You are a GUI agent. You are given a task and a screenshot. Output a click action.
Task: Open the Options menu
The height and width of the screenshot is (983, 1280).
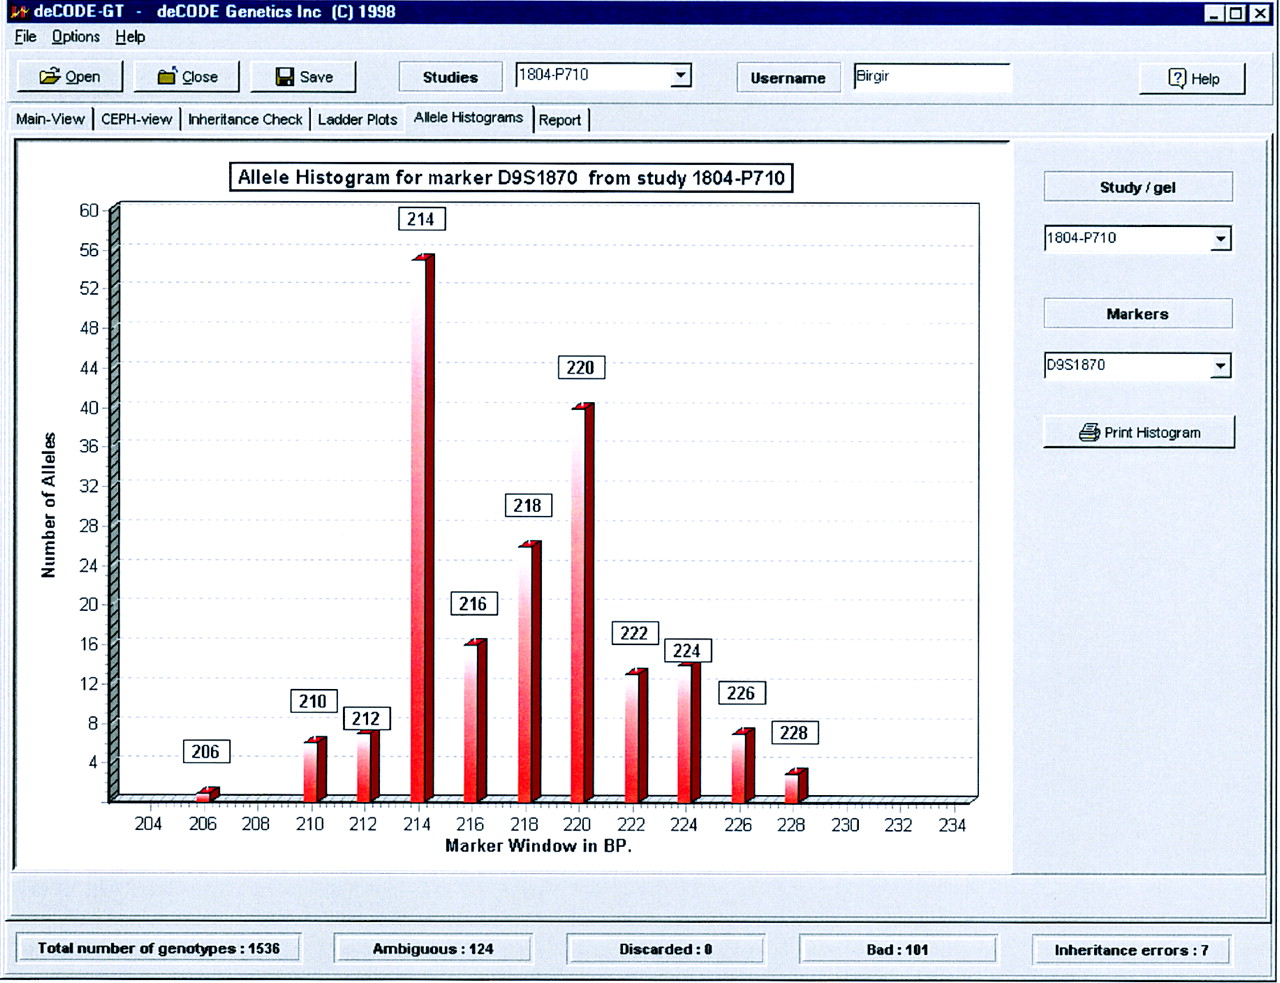[x=76, y=37]
